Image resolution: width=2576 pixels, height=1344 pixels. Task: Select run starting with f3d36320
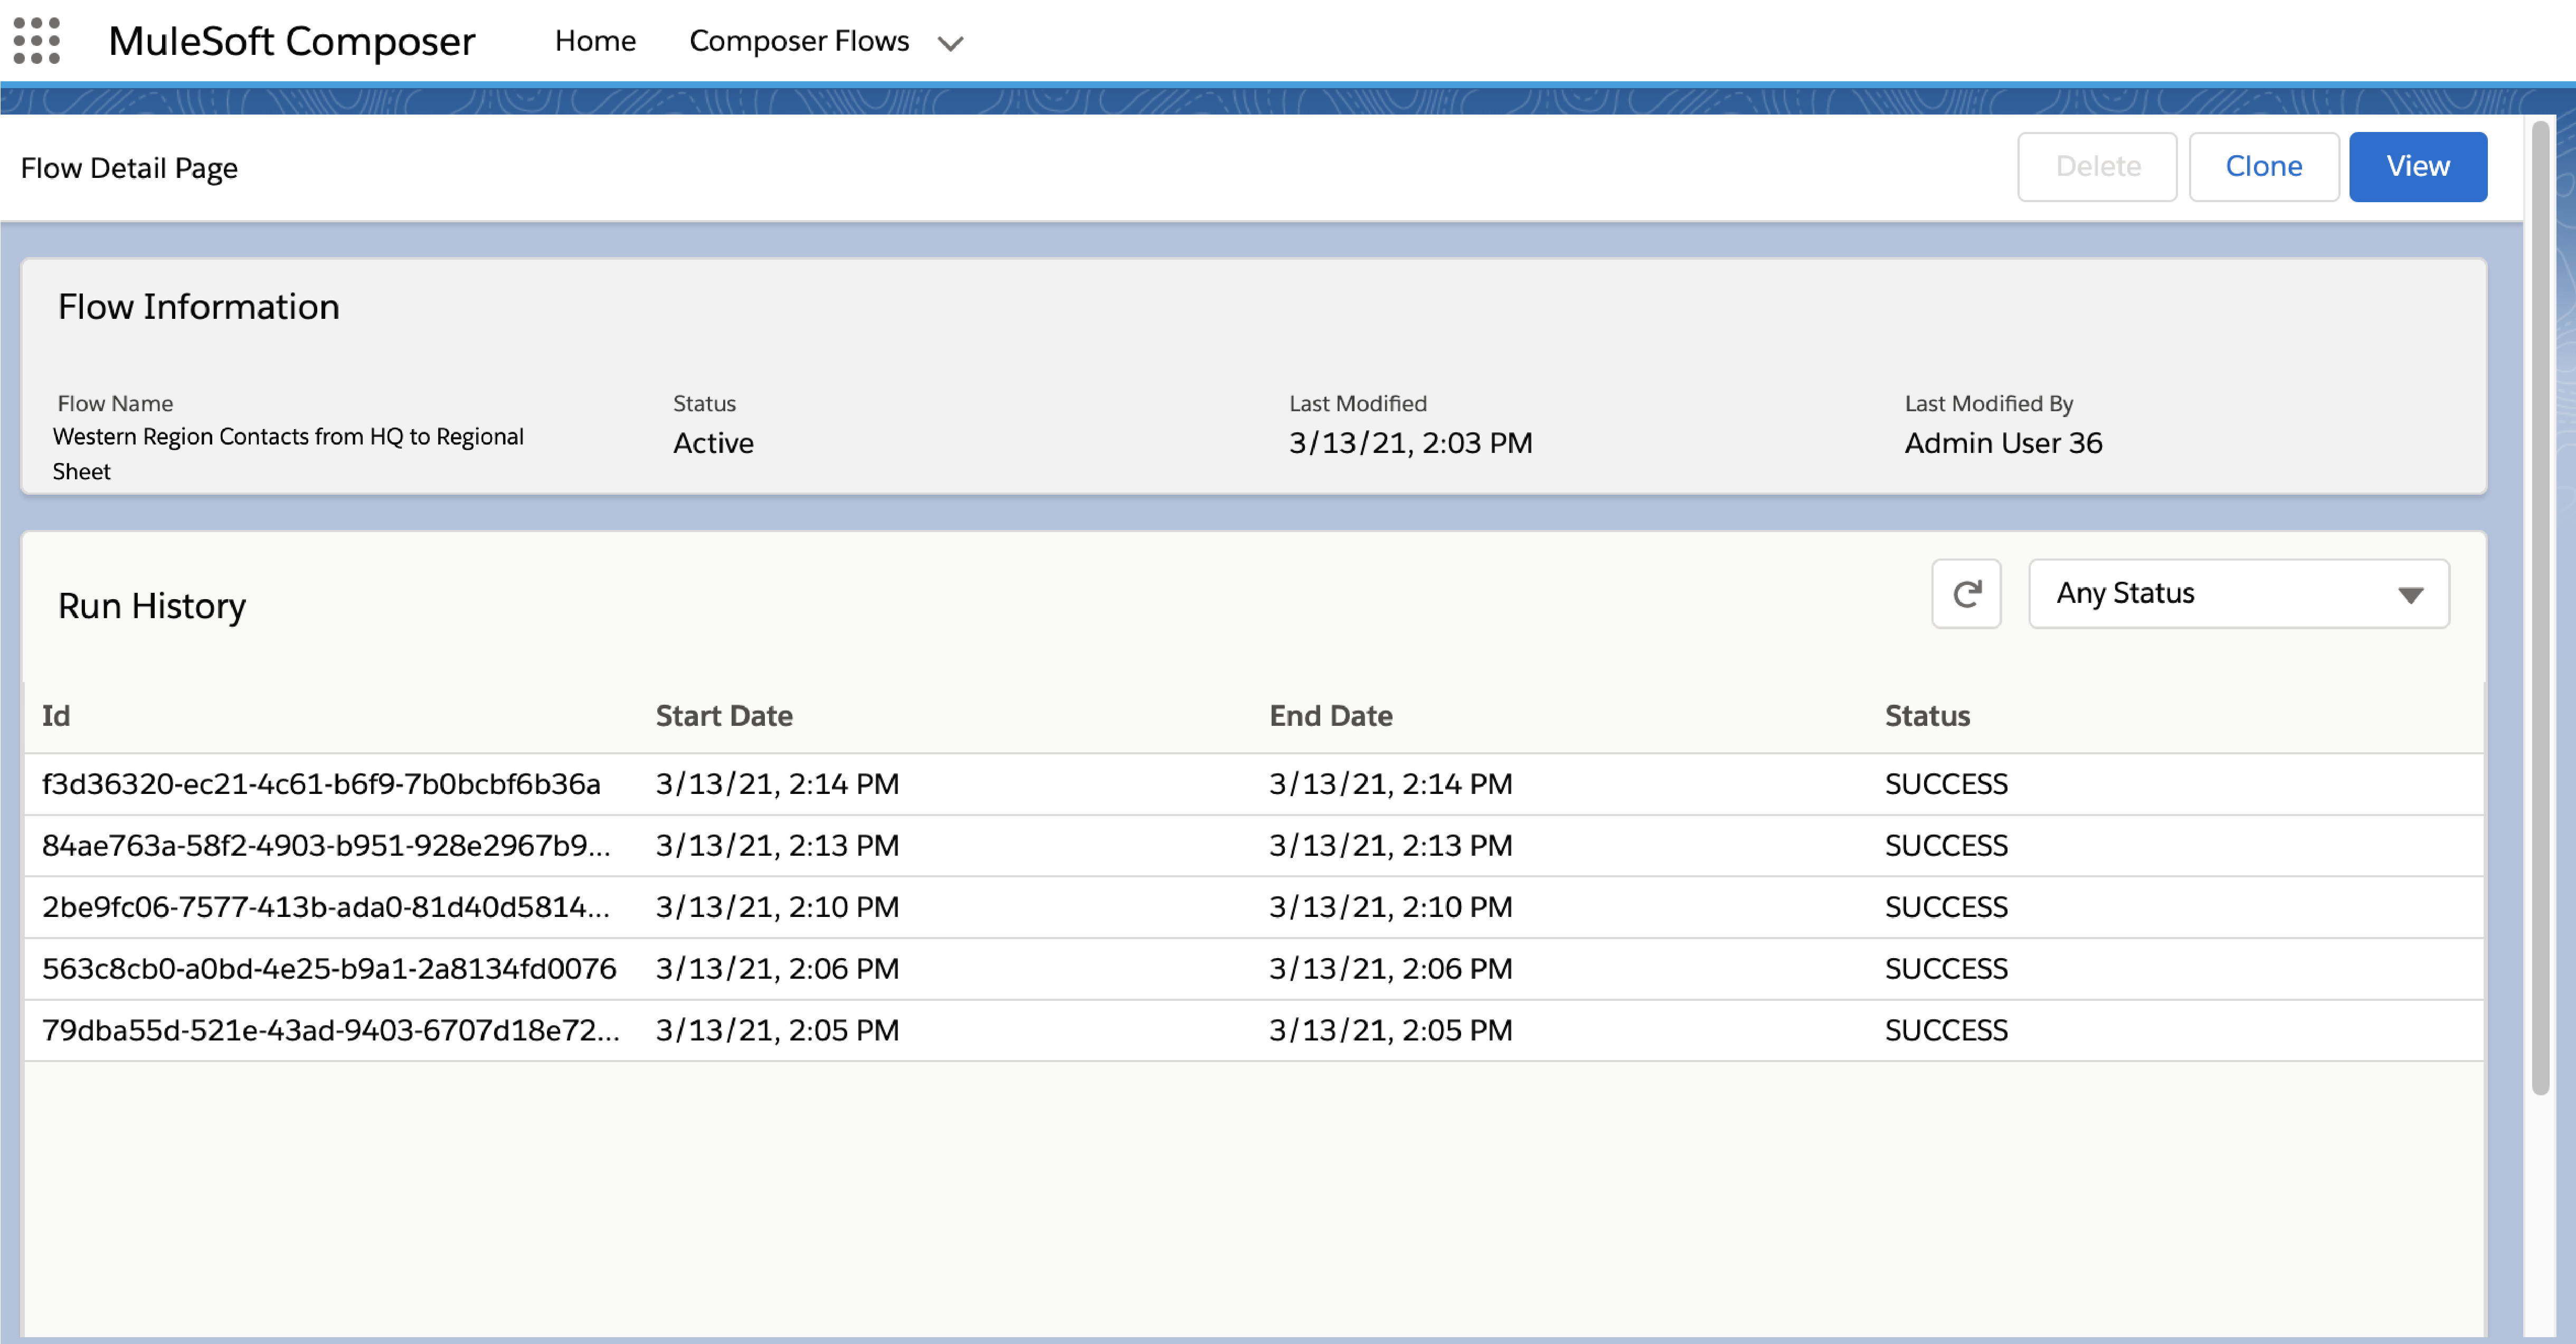point(321,784)
